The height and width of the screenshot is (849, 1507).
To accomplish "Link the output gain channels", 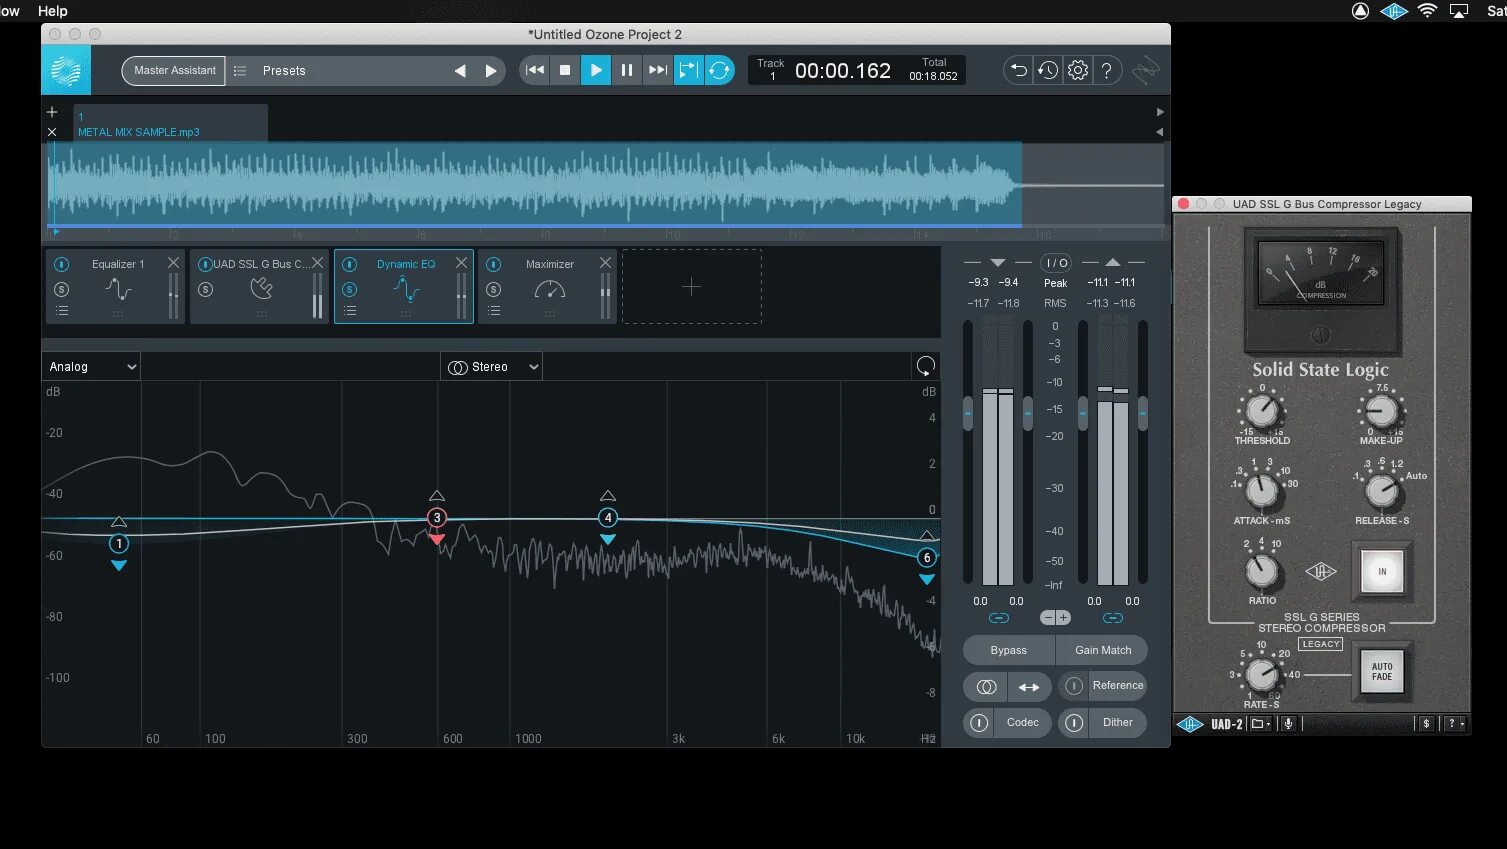I will click(1113, 618).
